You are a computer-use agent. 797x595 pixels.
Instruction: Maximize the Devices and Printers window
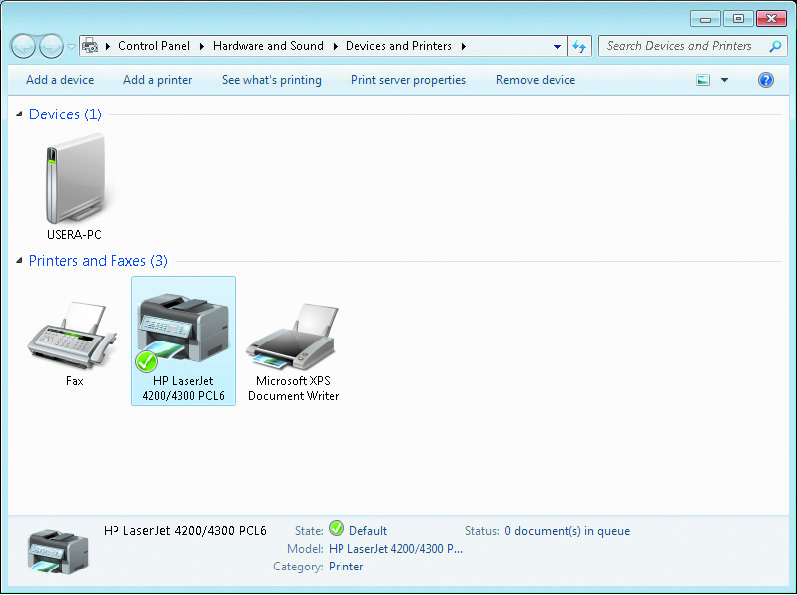click(738, 19)
